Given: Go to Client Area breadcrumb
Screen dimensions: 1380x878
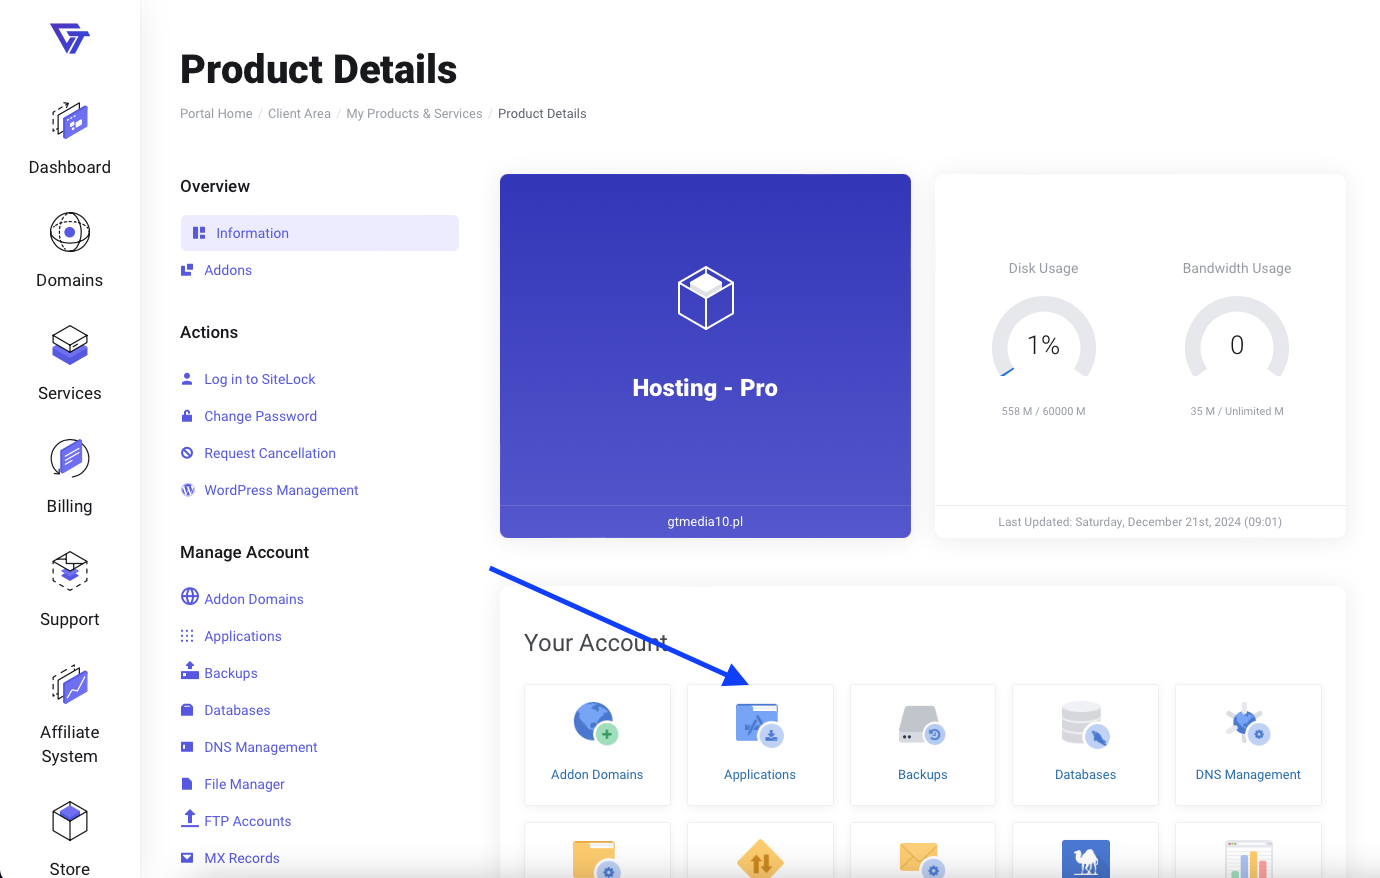Looking at the screenshot, I should point(299,114).
